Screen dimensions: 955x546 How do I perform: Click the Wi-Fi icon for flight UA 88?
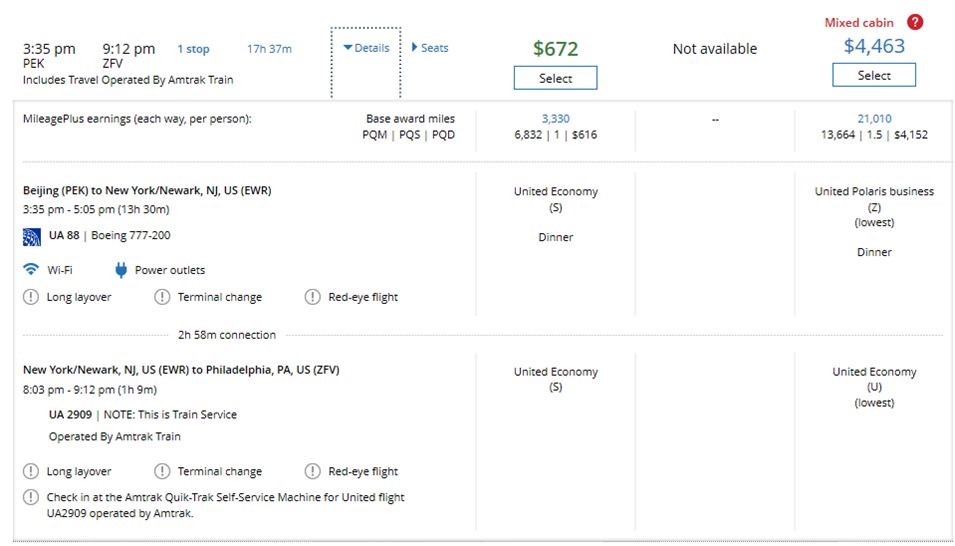pos(31,270)
